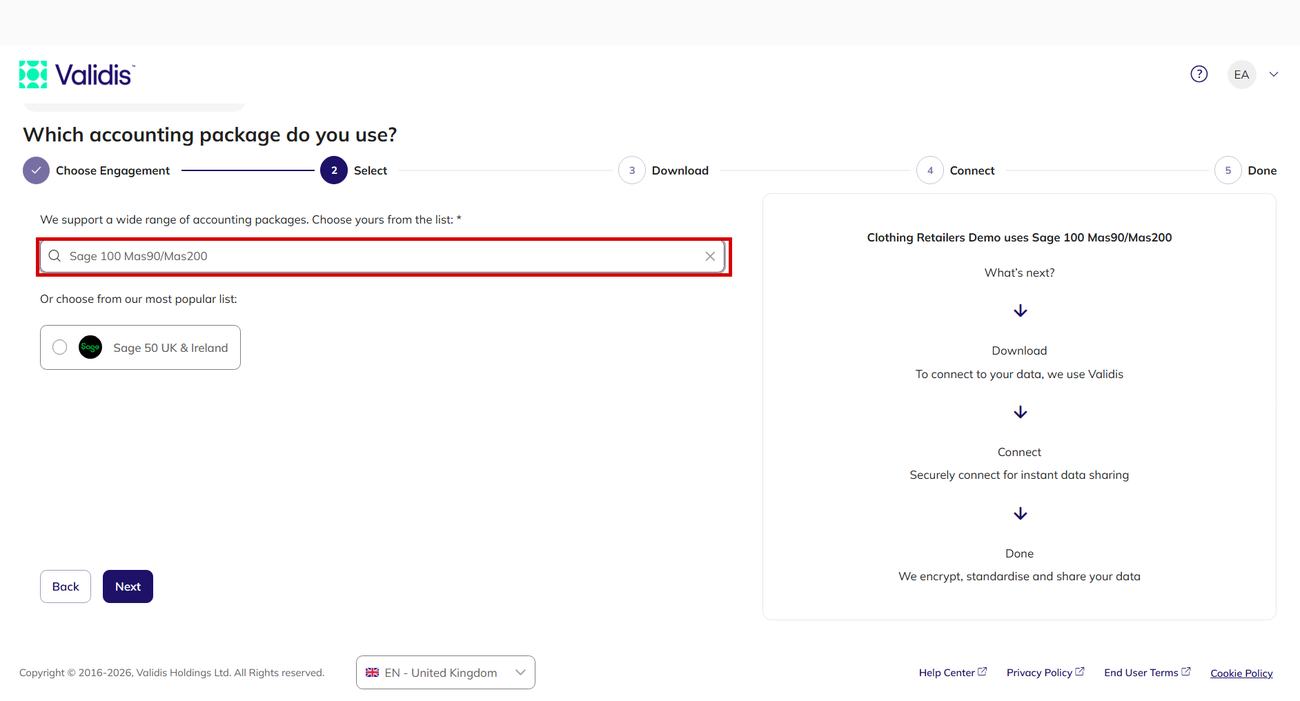The image size is (1300, 701).
Task: Click the Connect heading in the info panel
Action: coord(1019,452)
